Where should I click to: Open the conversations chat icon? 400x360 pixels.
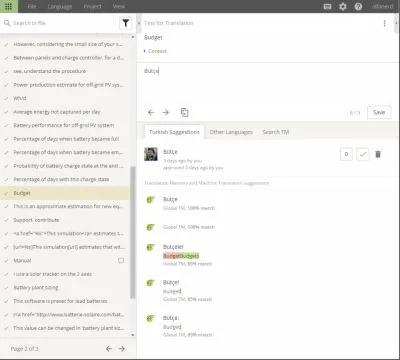(x=327, y=6)
